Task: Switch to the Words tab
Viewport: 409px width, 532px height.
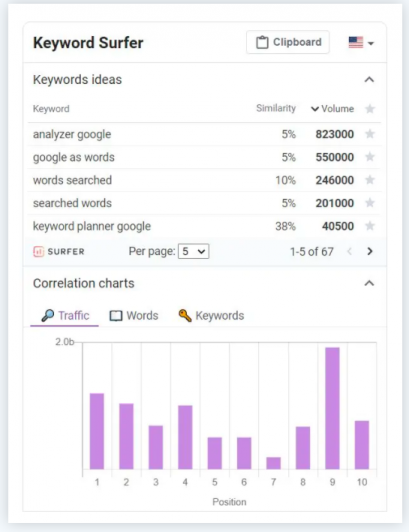Action: point(134,316)
